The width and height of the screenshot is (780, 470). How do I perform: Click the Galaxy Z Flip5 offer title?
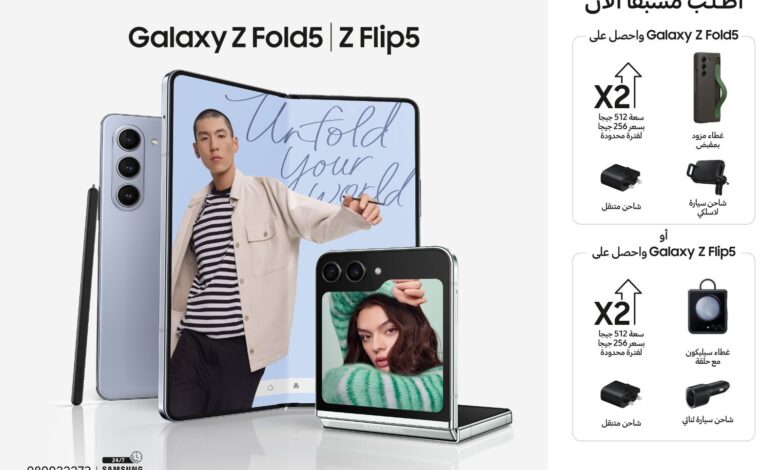coord(664,252)
